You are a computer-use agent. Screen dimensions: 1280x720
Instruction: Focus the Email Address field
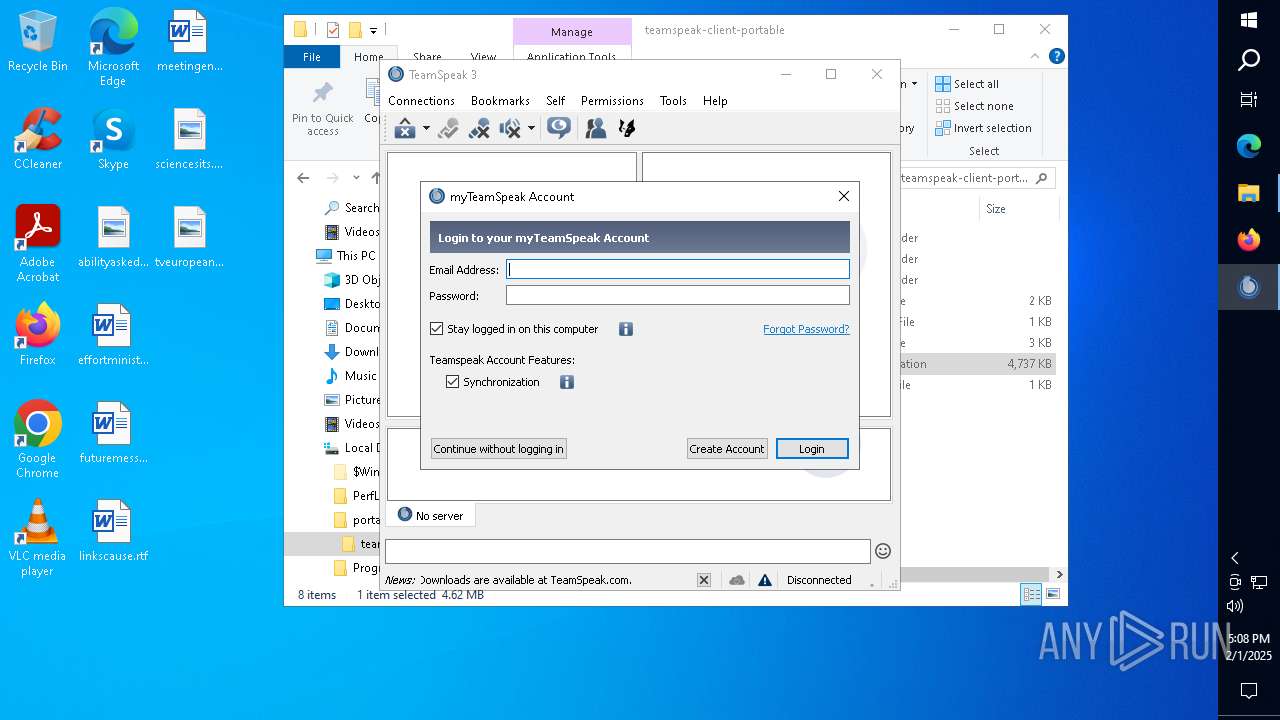[x=678, y=269]
